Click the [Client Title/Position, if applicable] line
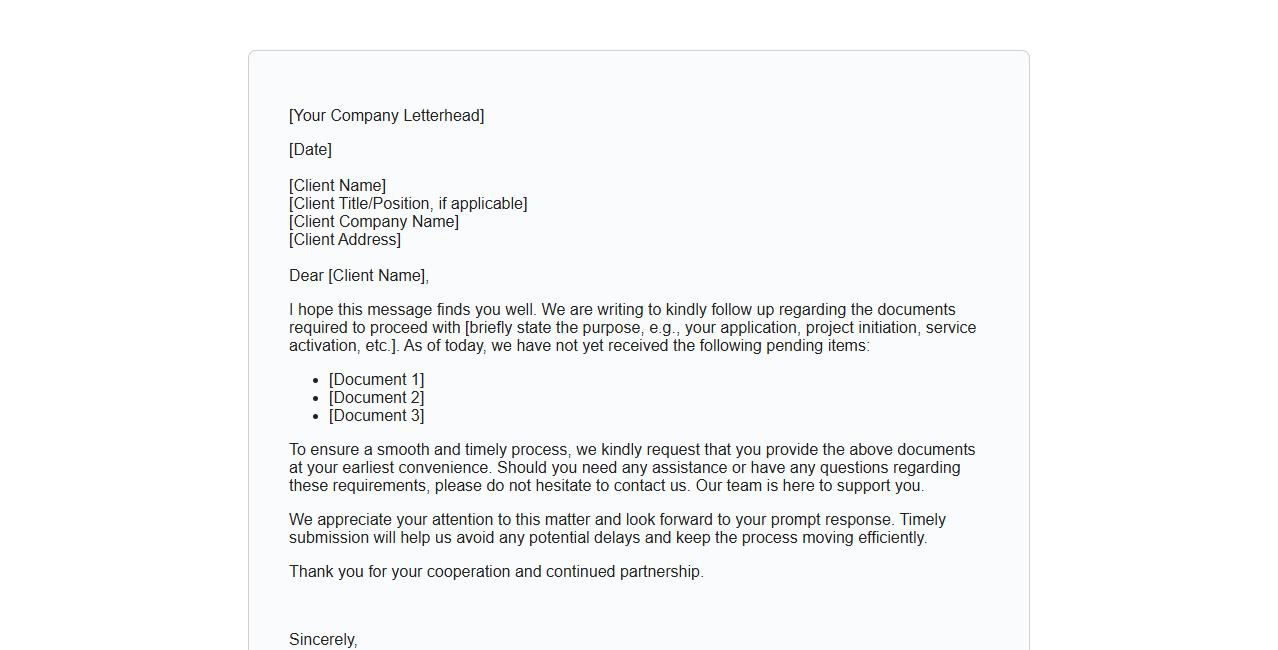The height and width of the screenshot is (650, 1278). (x=408, y=204)
